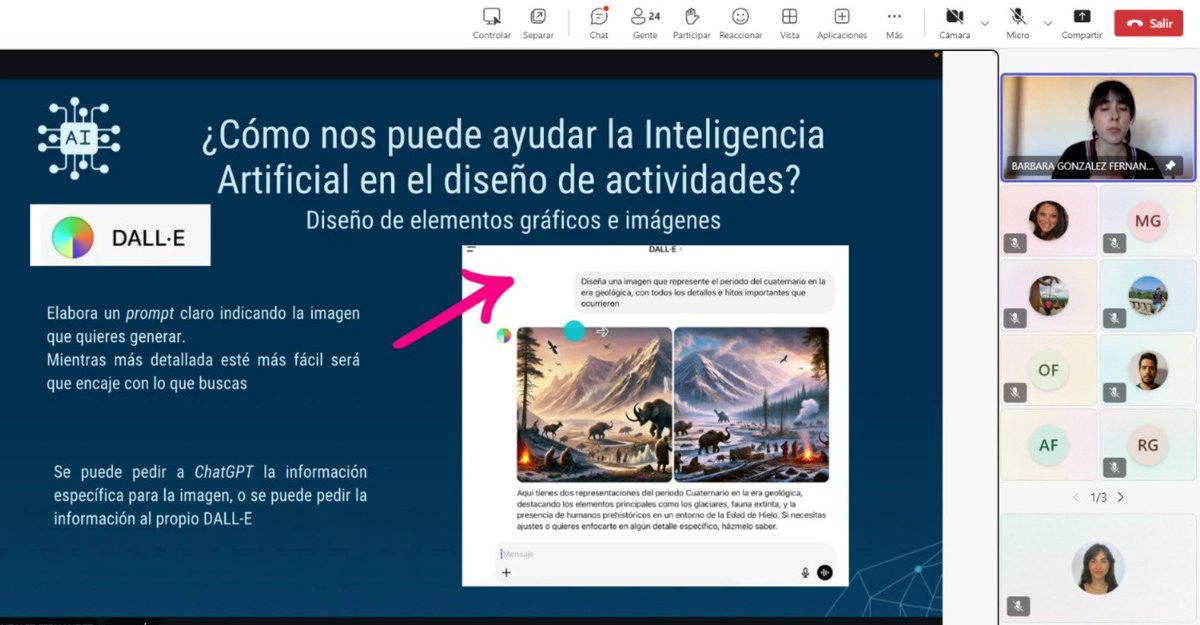
Task: Click the muted microphone icon on MG's tile
Action: tap(1113, 243)
